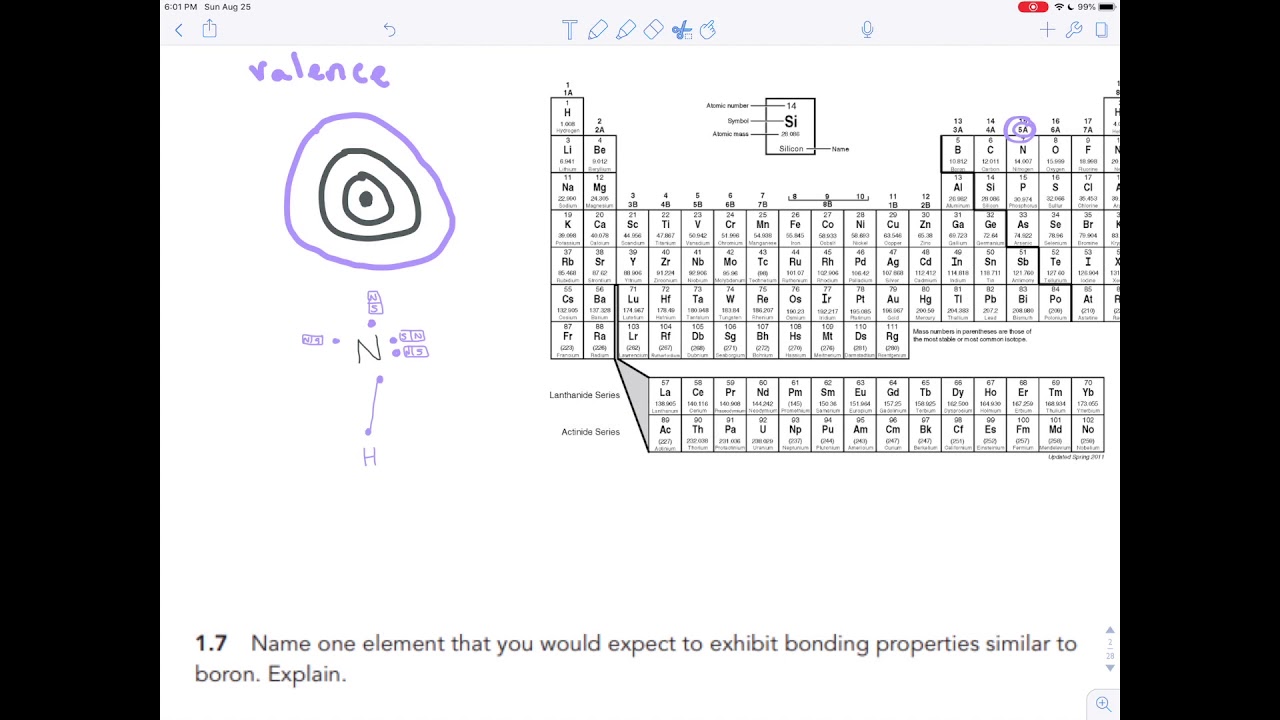Tap the Nitrogen N cell in table
This screenshot has height=720, width=1280.
tap(1022, 154)
